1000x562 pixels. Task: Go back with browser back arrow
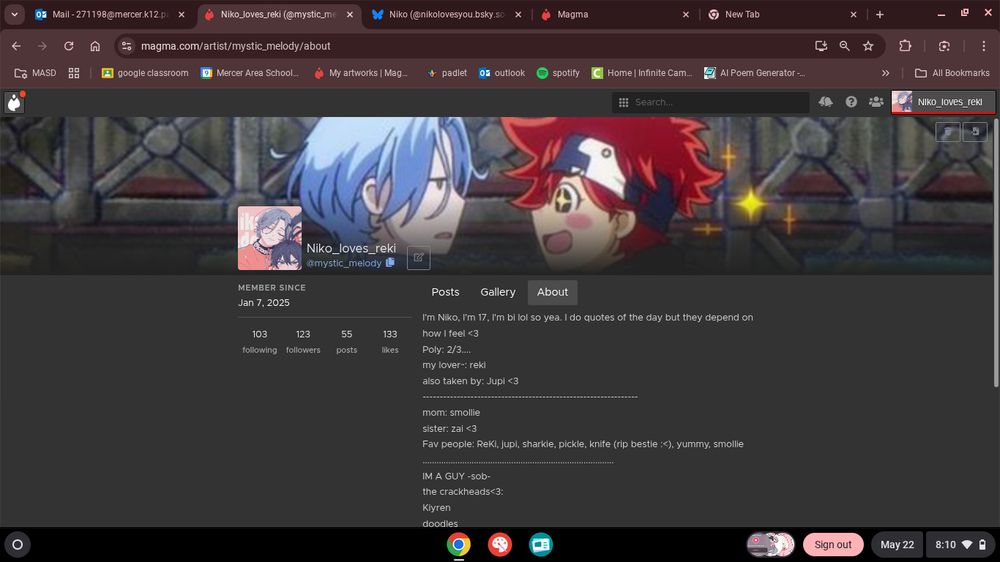coord(17,46)
